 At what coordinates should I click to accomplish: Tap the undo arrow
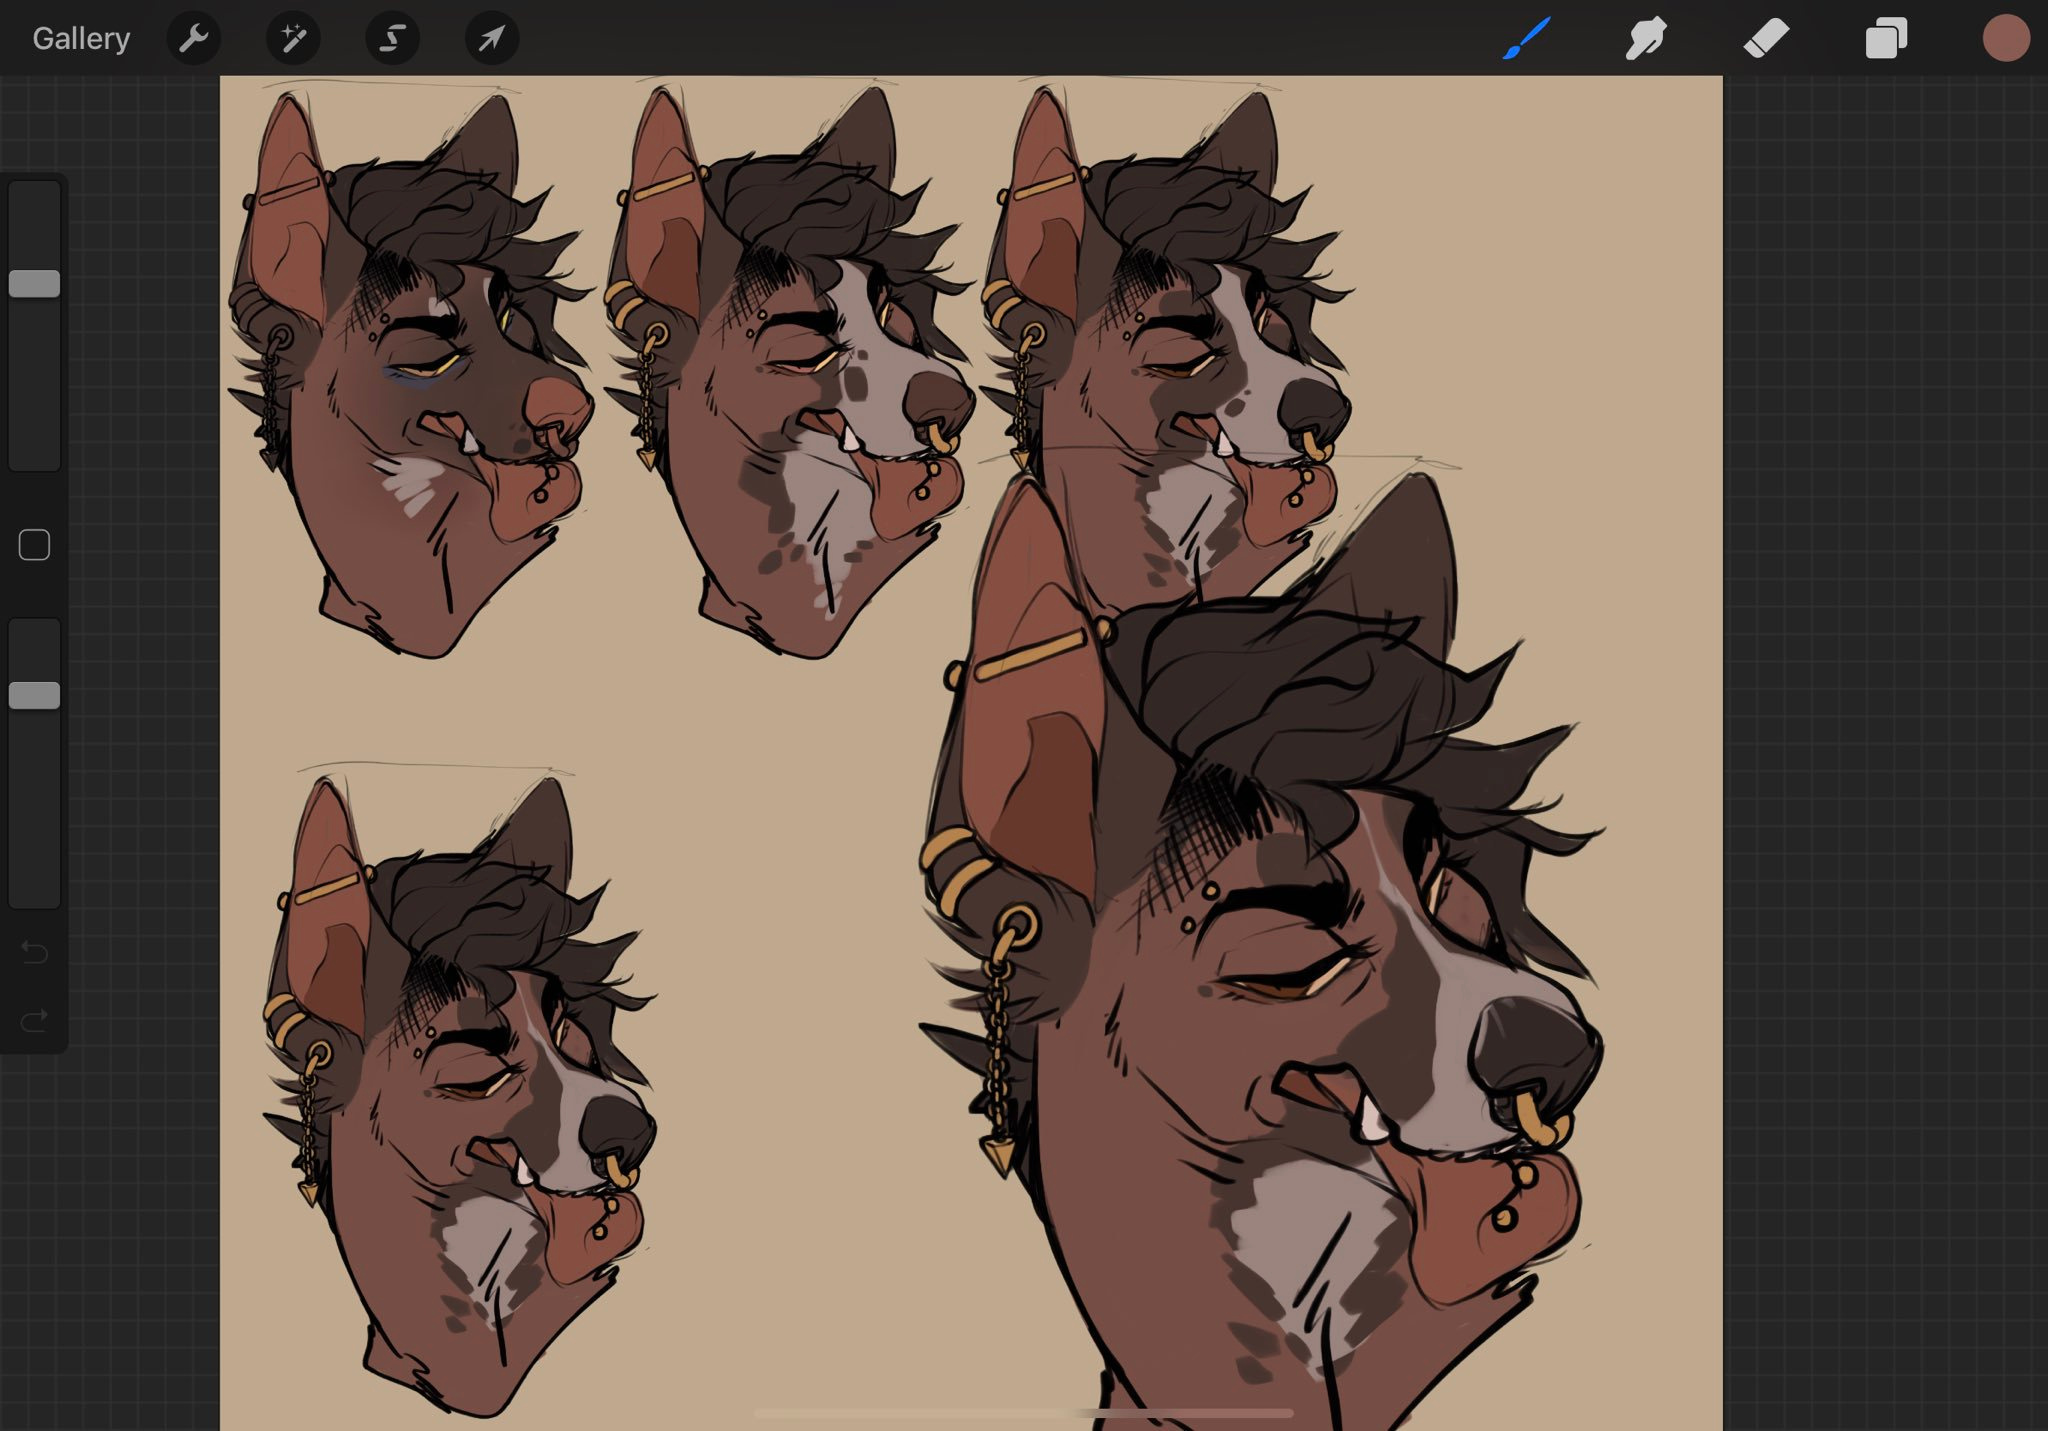[35, 952]
